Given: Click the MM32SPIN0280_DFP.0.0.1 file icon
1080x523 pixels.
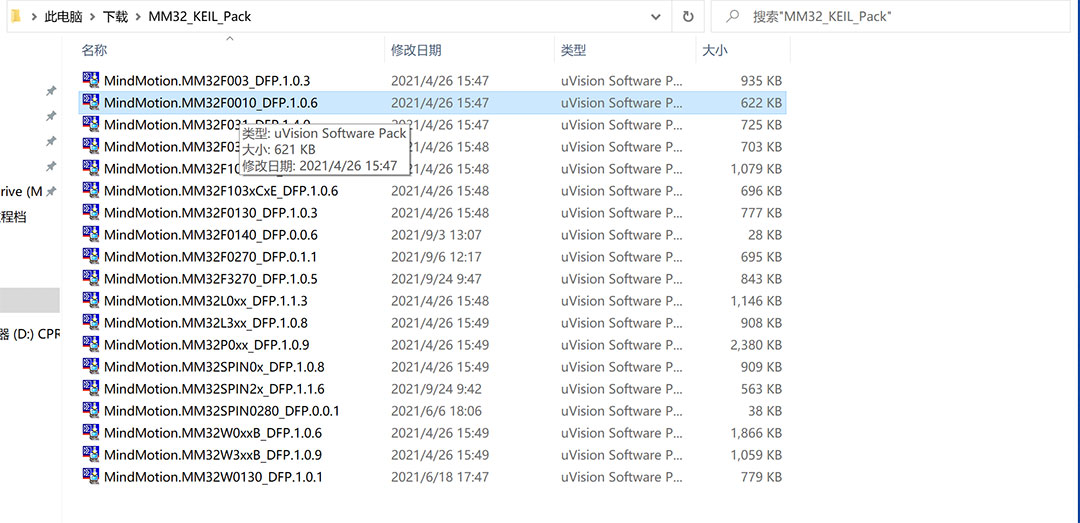Looking at the screenshot, I should tap(90, 410).
